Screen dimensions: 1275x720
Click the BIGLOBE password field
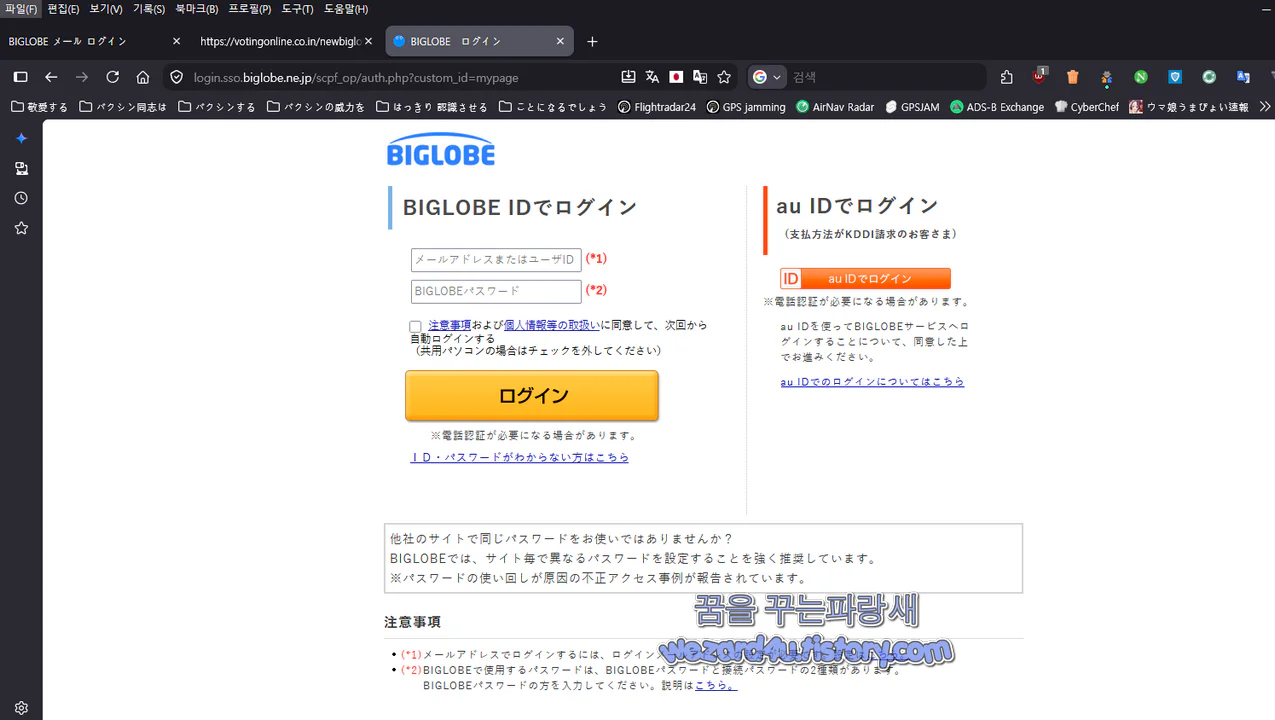[x=496, y=291]
